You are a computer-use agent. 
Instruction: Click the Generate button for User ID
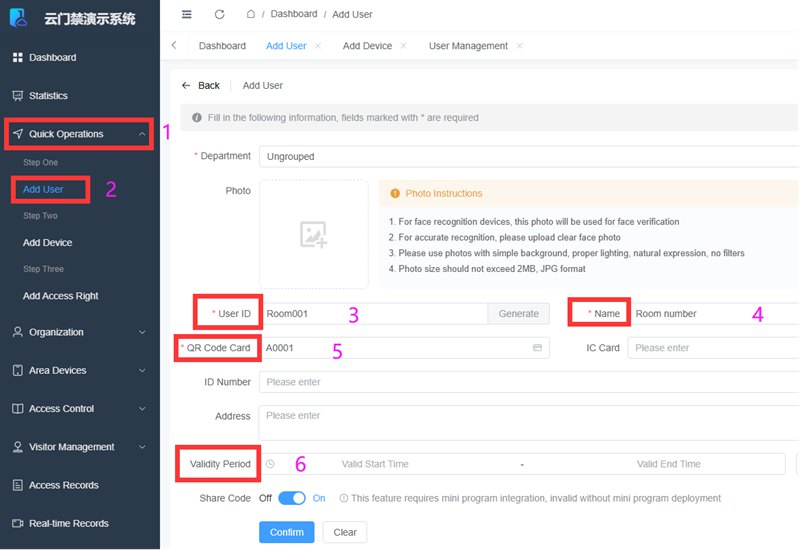[x=518, y=314]
